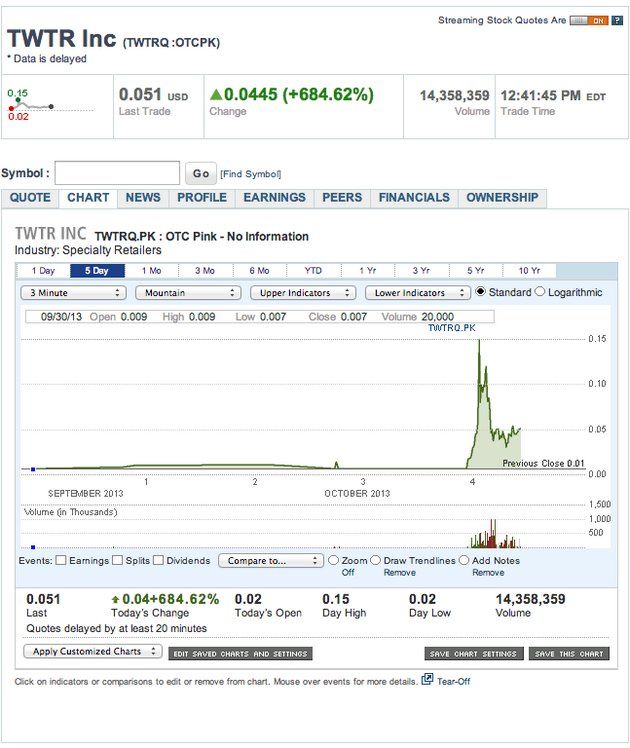
Task: Focus the Symbol input field
Action: (x=117, y=173)
